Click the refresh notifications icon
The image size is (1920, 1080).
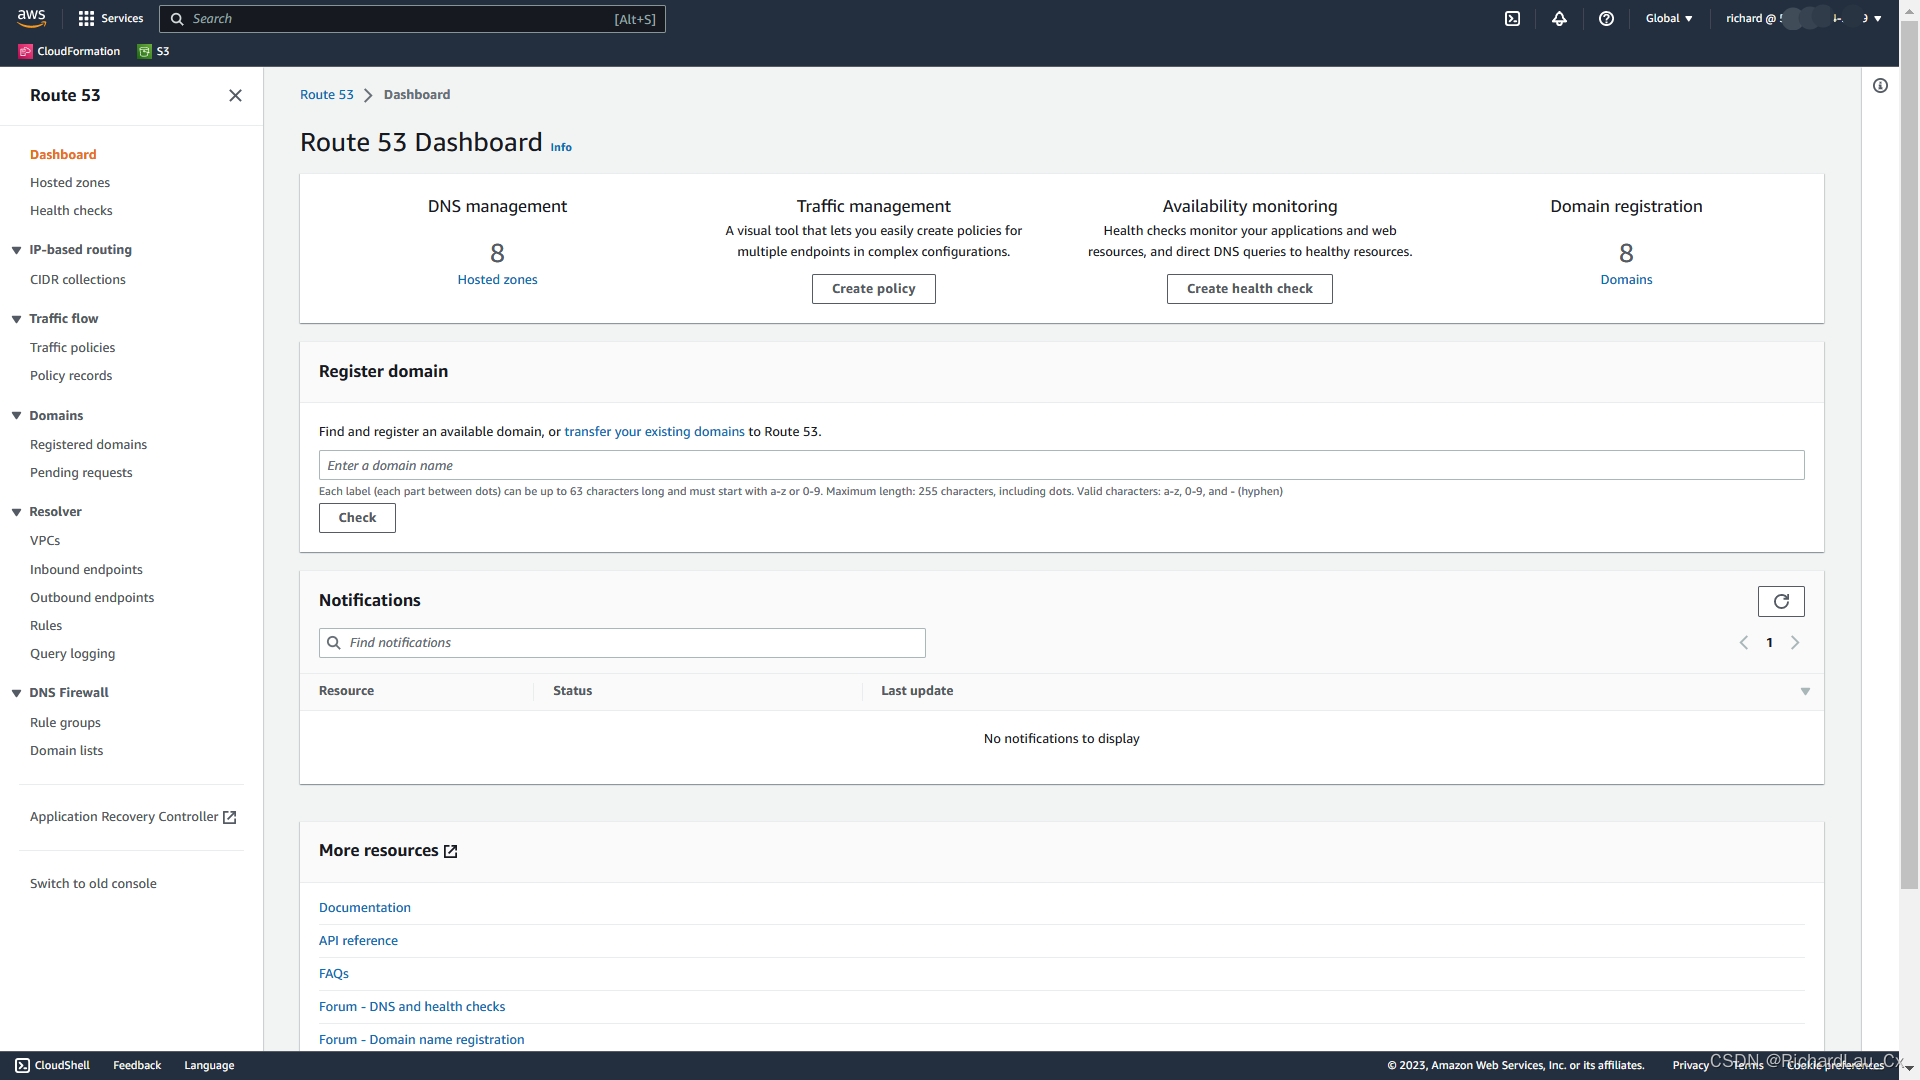(x=1780, y=601)
